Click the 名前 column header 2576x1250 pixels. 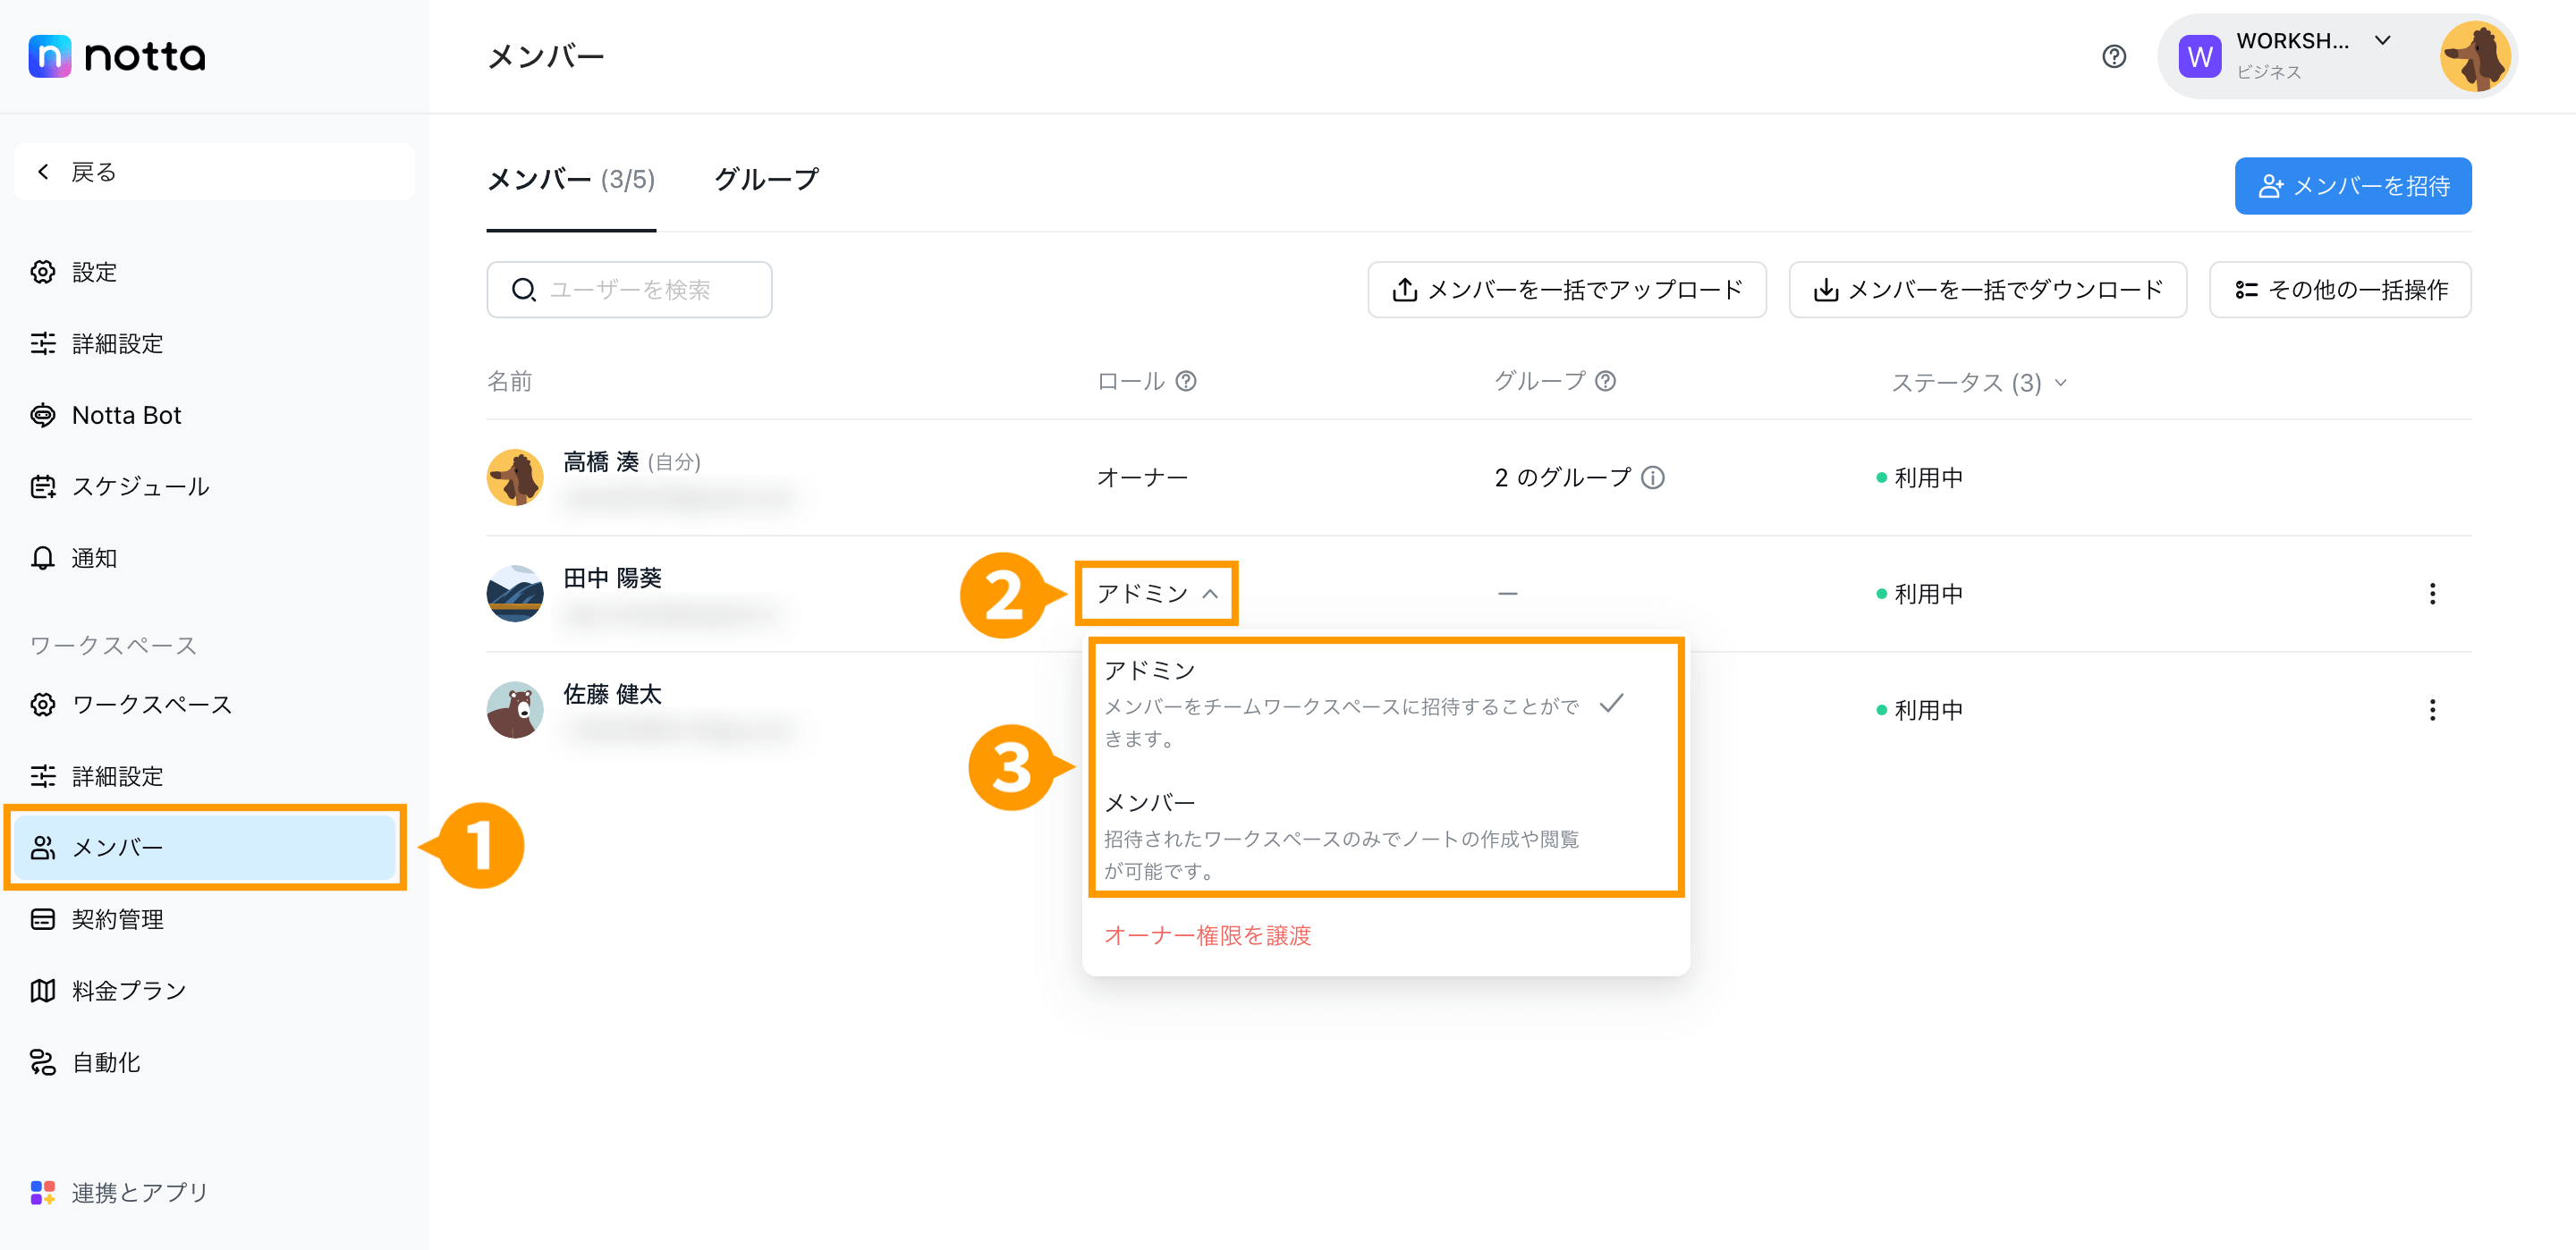point(509,381)
